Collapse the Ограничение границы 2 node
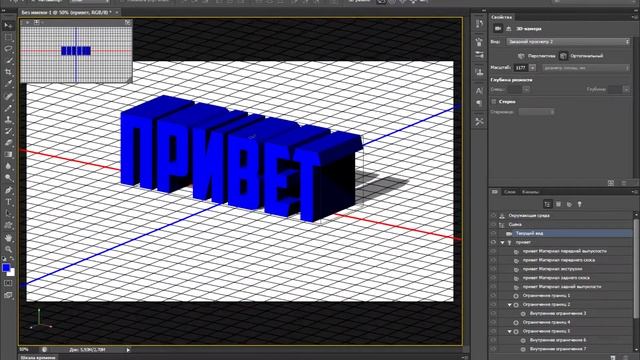This screenshot has height=360, width=640. [509, 304]
